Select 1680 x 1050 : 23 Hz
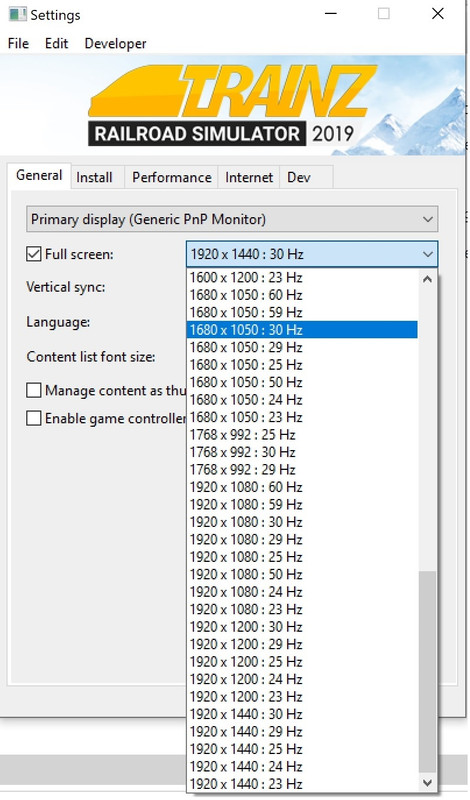The image size is (470, 800). click(x=303, y=417)
